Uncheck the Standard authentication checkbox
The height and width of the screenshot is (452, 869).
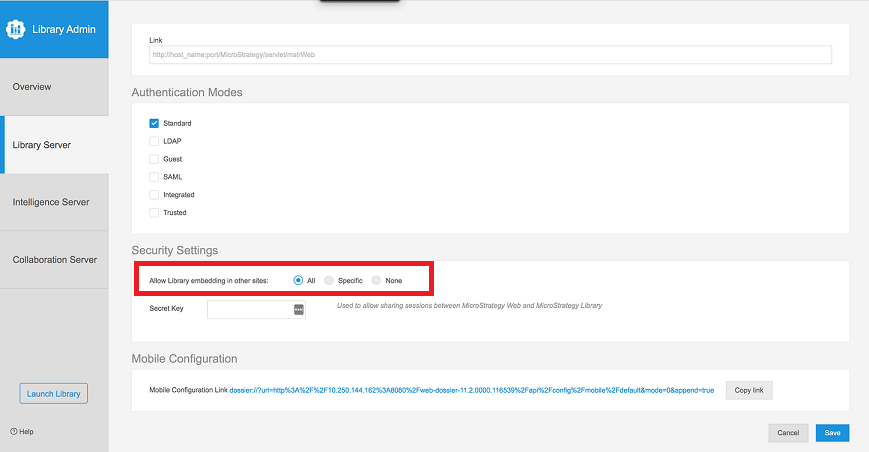(x=154, y=123)
